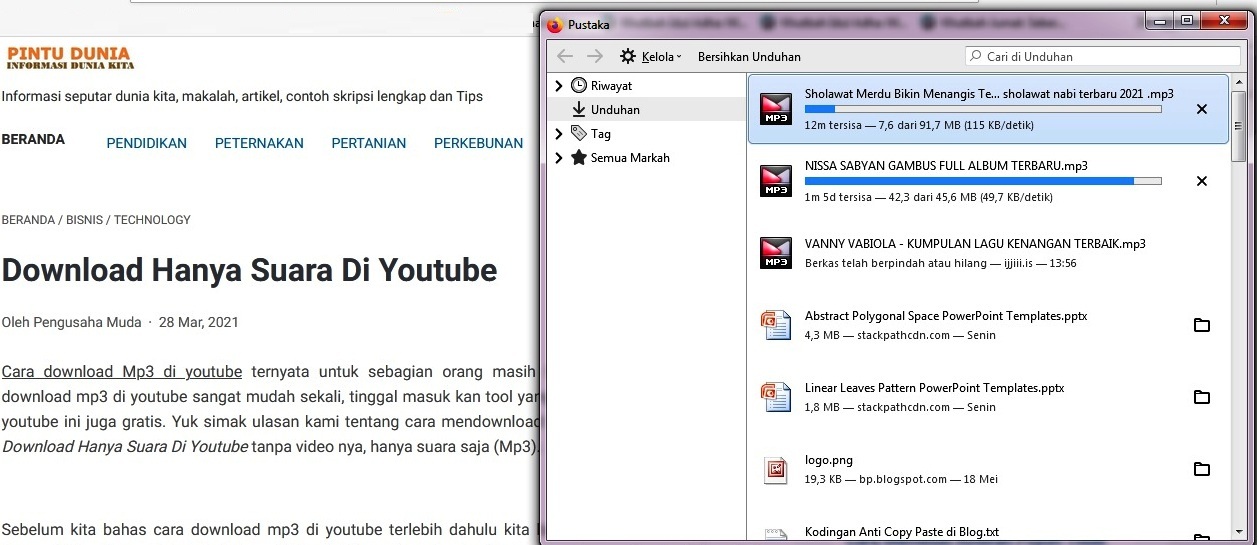
Task: Click the Riwayat clock icon
Action: click(578, 86)
